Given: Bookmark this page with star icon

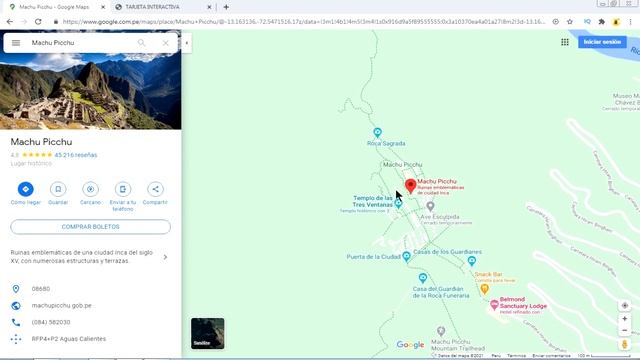Looking at the screenshot, I should (570, 22).
